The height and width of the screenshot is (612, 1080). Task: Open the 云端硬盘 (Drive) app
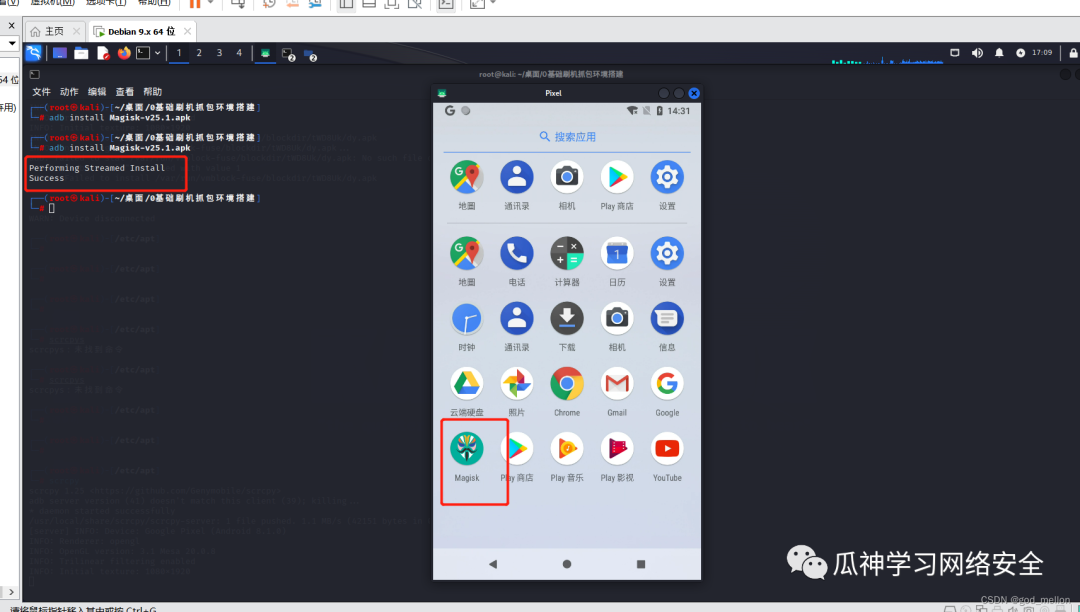click(466, 383)
